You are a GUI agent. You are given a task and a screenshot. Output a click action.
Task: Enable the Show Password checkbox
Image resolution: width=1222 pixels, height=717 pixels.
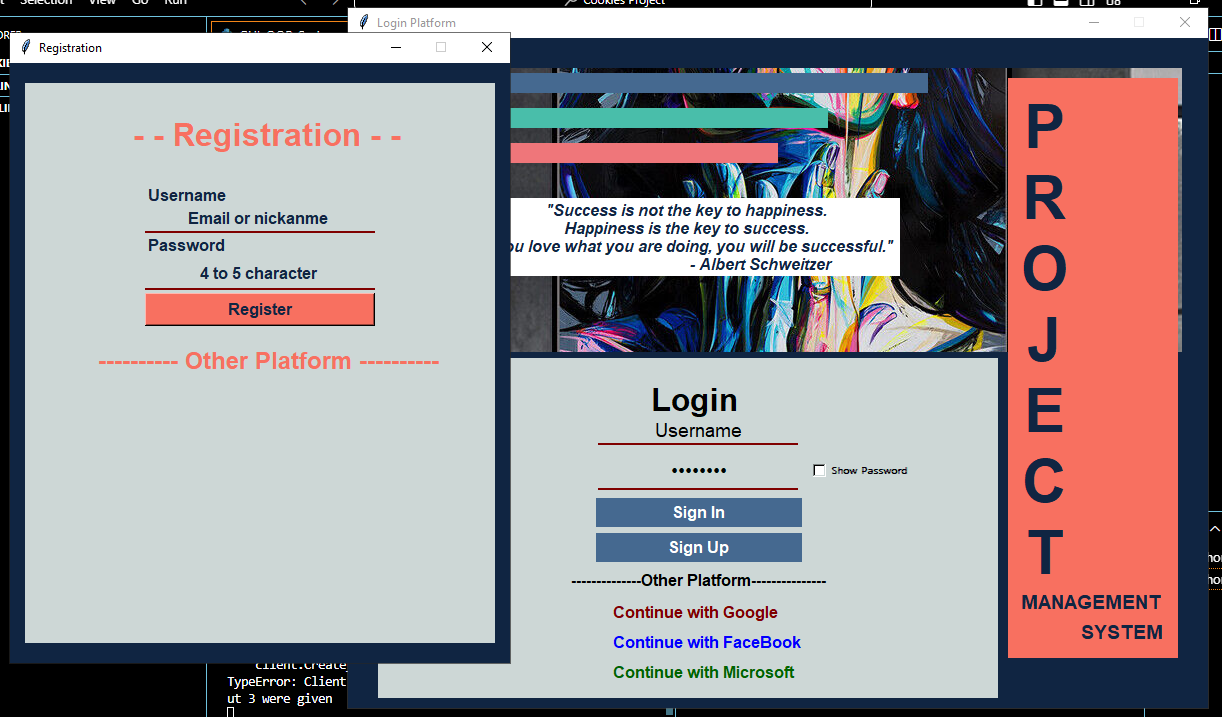819,470
